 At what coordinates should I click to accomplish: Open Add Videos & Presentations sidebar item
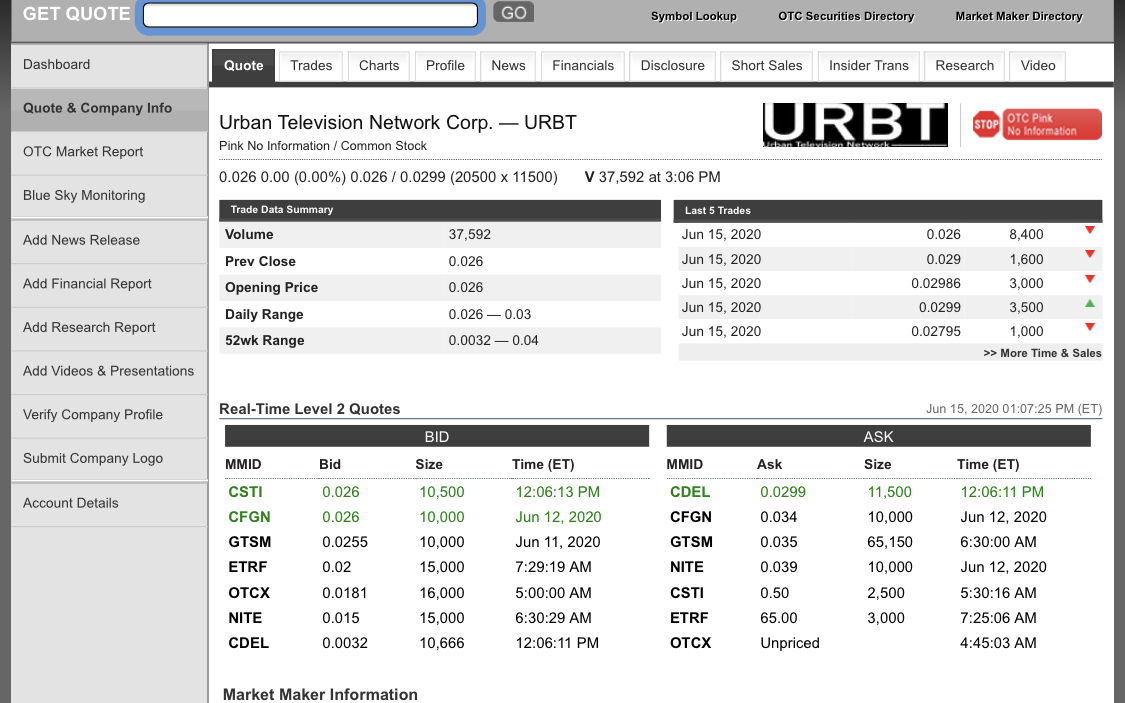(109, 372)
